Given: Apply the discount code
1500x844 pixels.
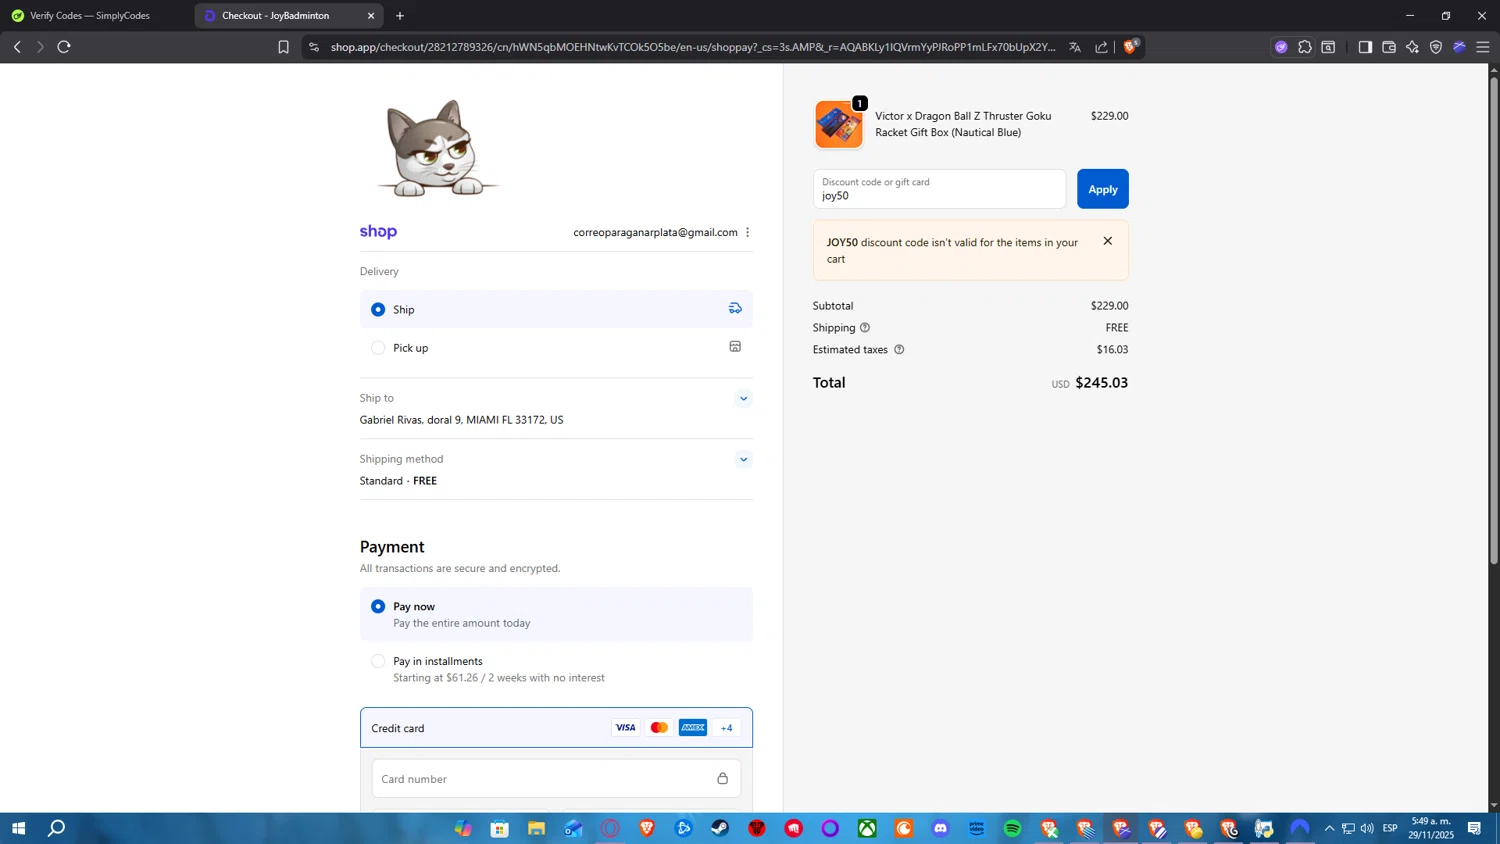Looking at the screenshot, I should (x=1102, y=189).
